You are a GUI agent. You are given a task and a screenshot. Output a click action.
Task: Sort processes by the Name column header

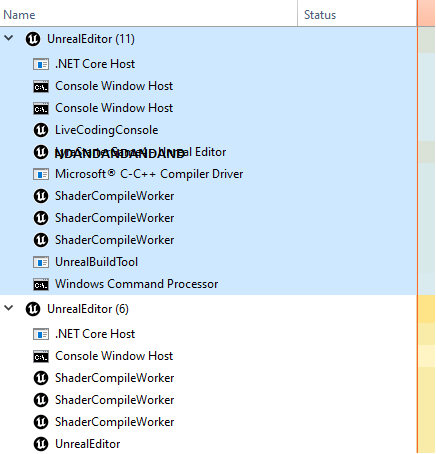[x=149, y=13]
